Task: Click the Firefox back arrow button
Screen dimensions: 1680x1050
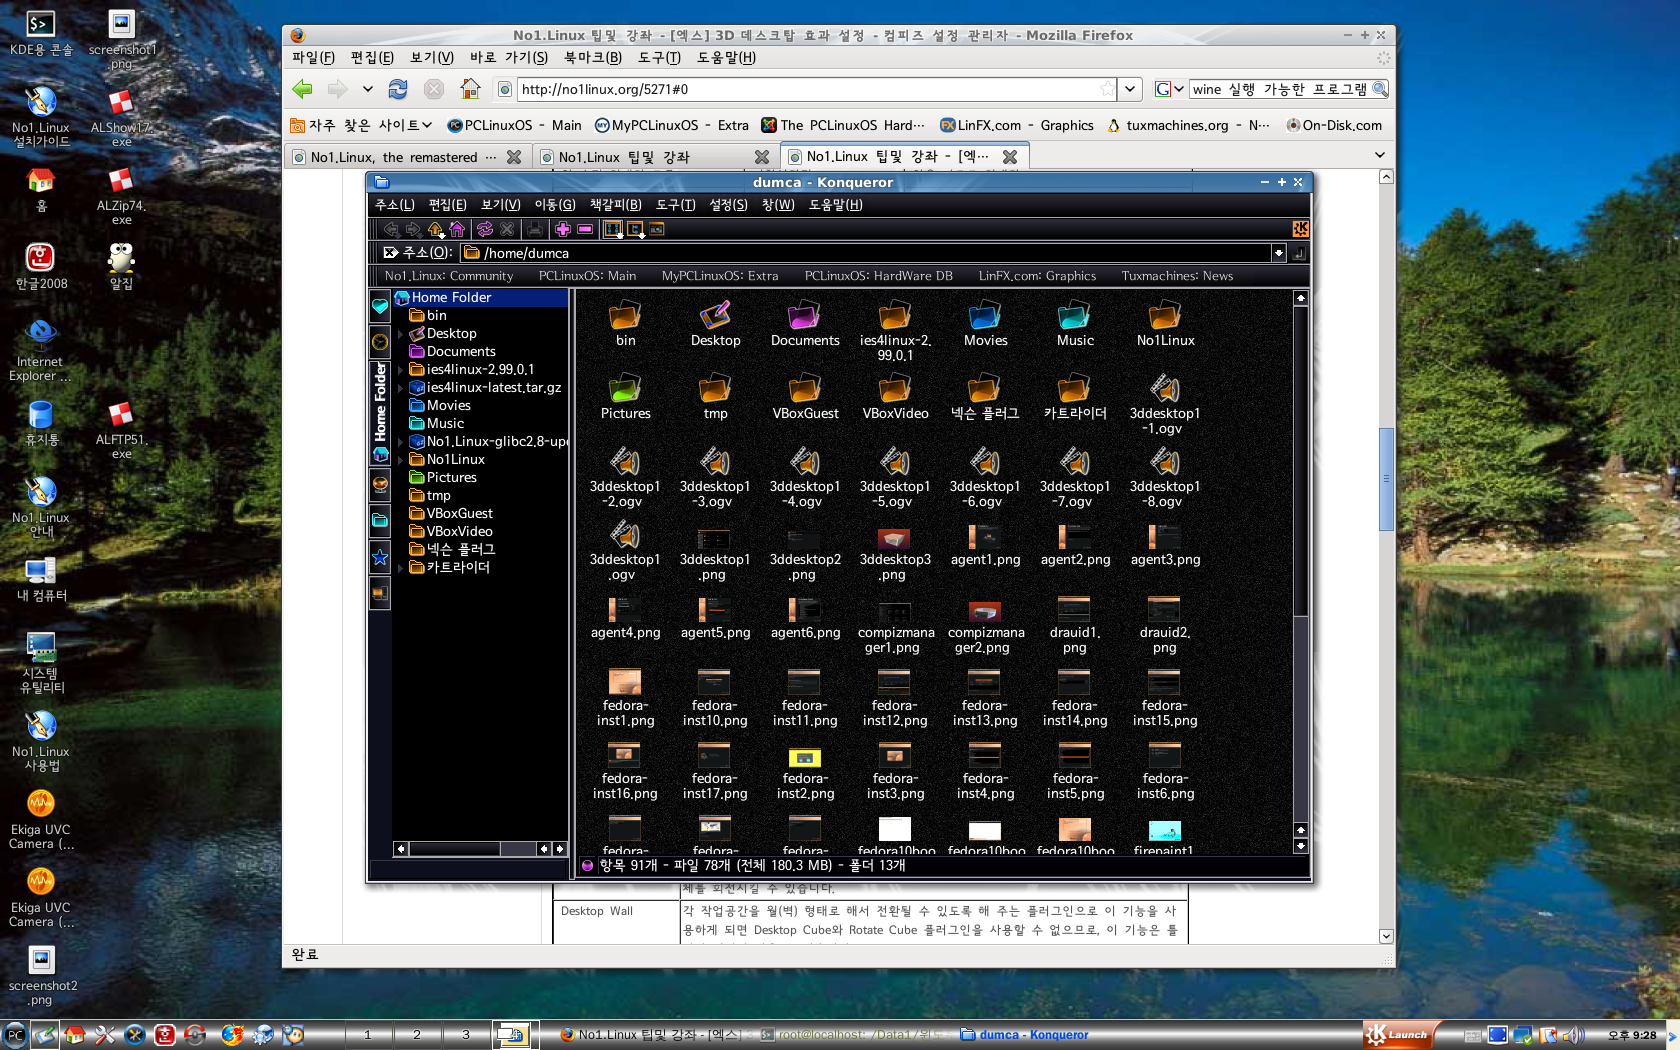Action: pyautogui.click(x=302, y=89)
